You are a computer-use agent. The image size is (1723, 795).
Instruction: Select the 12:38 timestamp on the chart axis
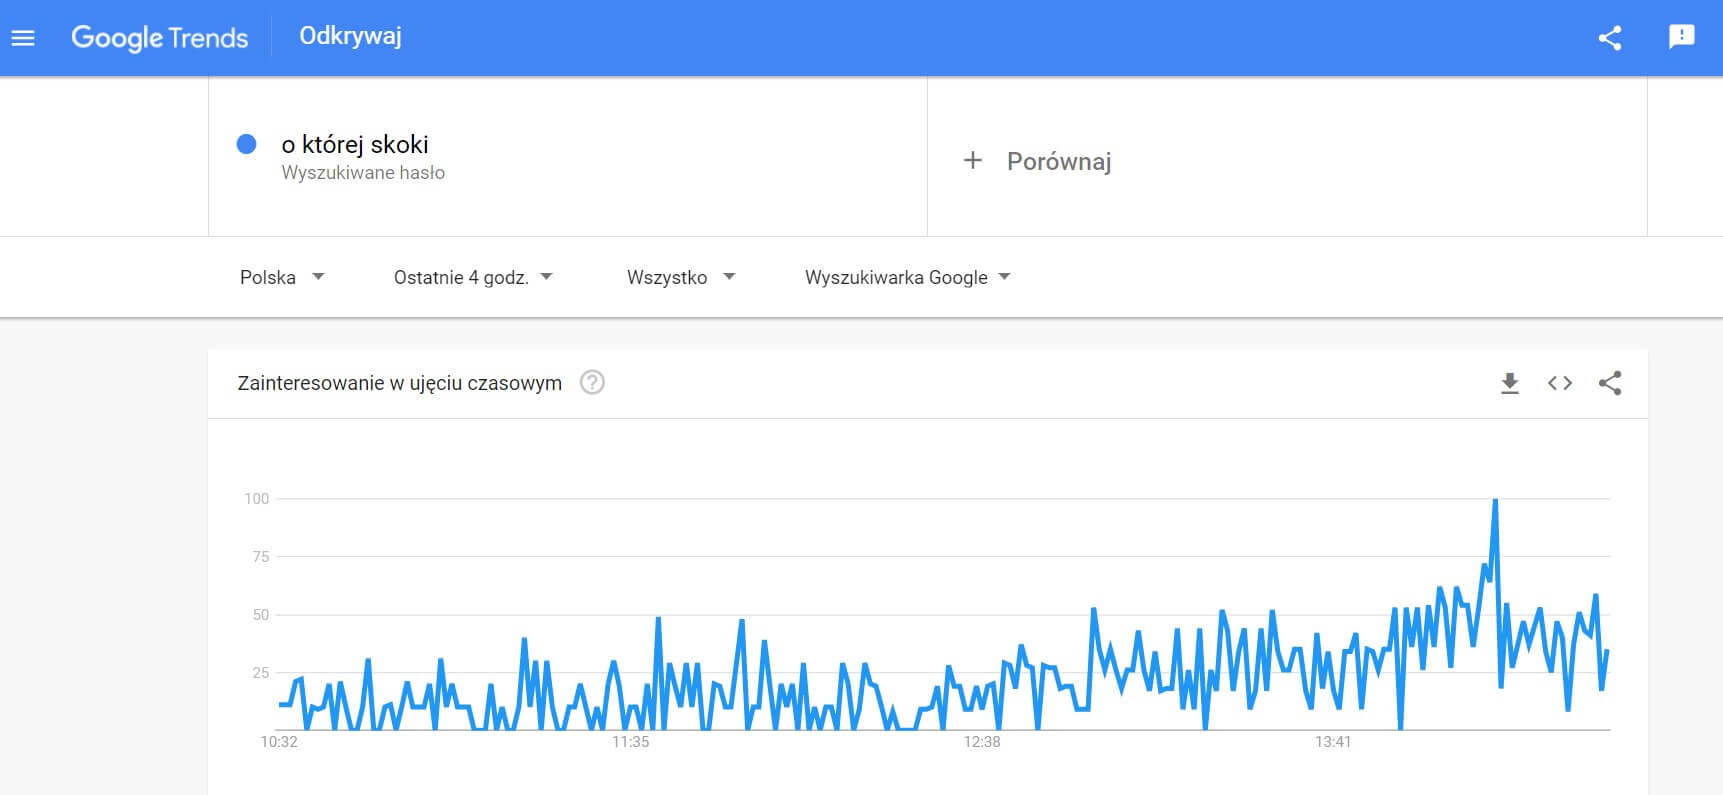[983, 742]
